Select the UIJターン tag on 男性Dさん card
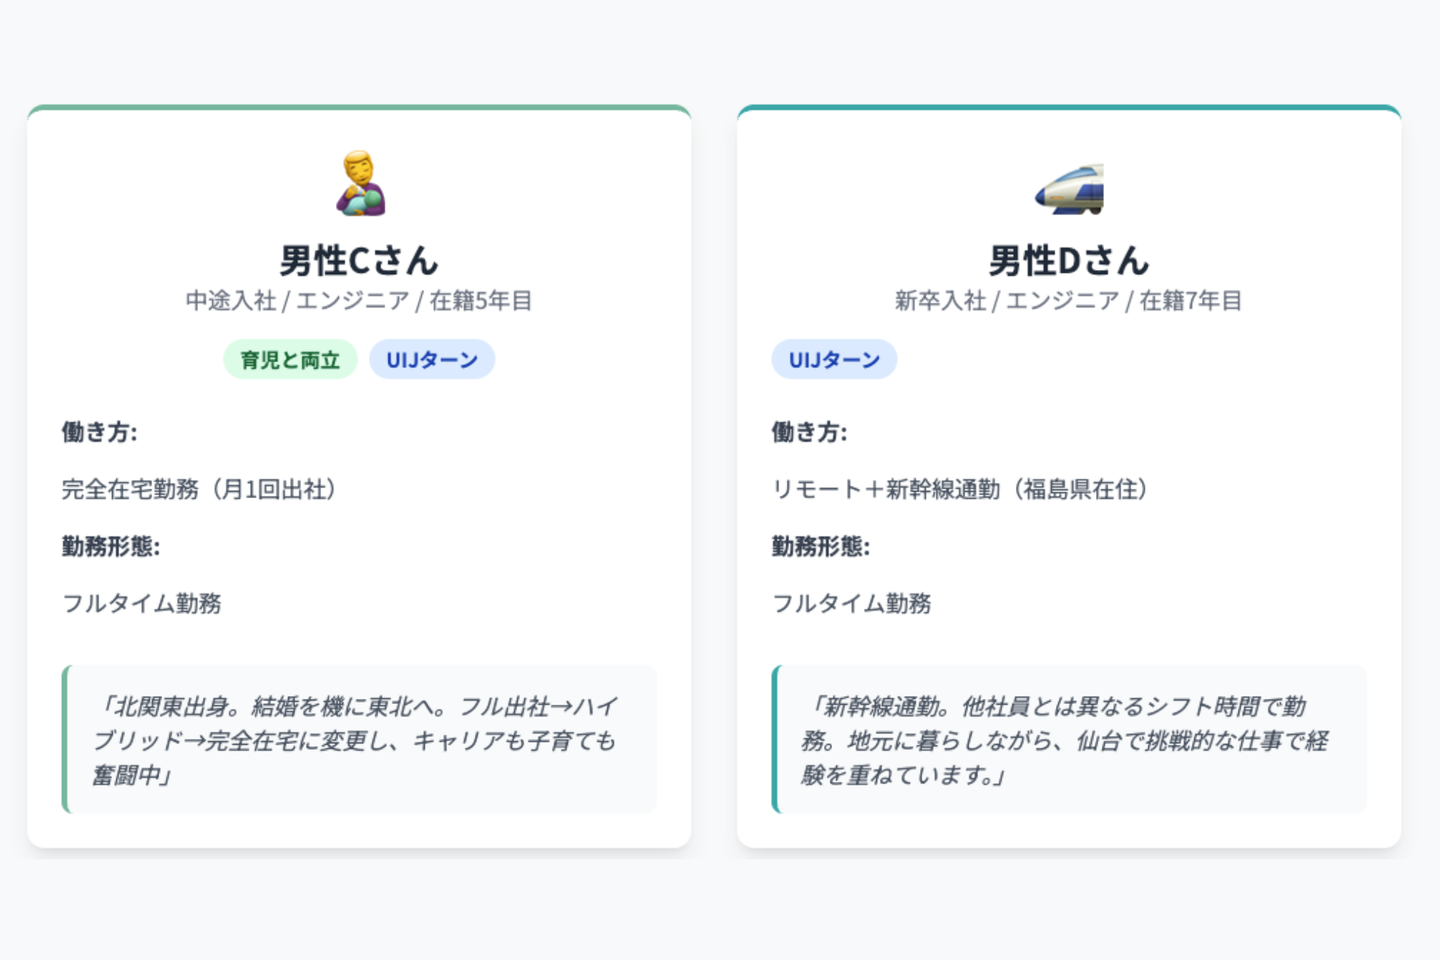The image size is (1440, 960). (834, 360)
